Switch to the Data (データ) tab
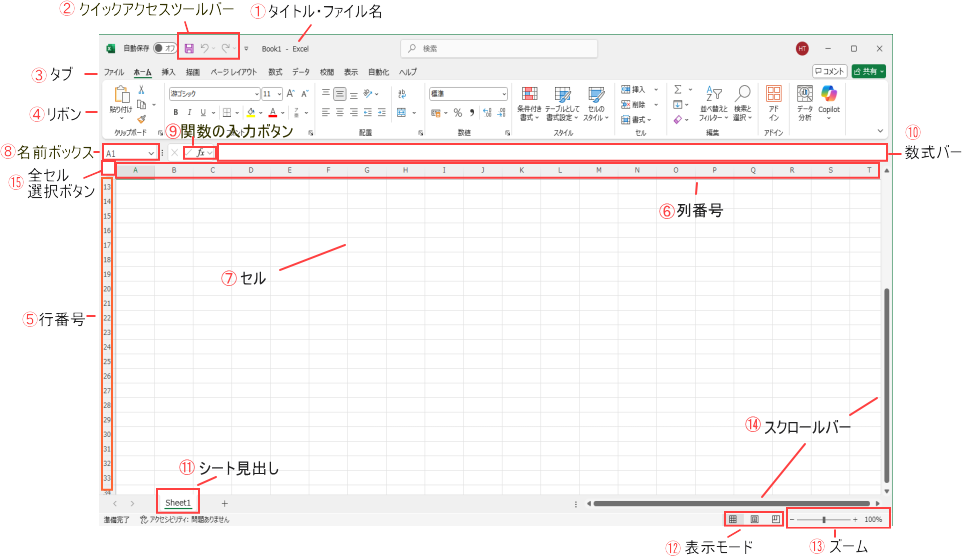Image resolution: width=962 pixels, height=556 pixels. coord(301,72)
